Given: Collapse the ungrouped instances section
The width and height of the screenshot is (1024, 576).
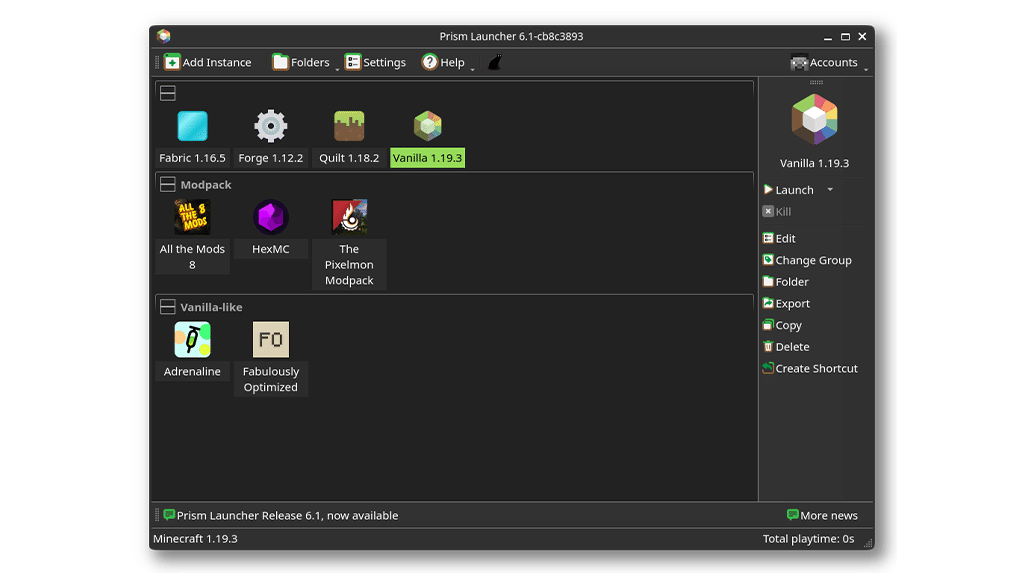Looking at the screenshot, I should [x=168, y=93].
